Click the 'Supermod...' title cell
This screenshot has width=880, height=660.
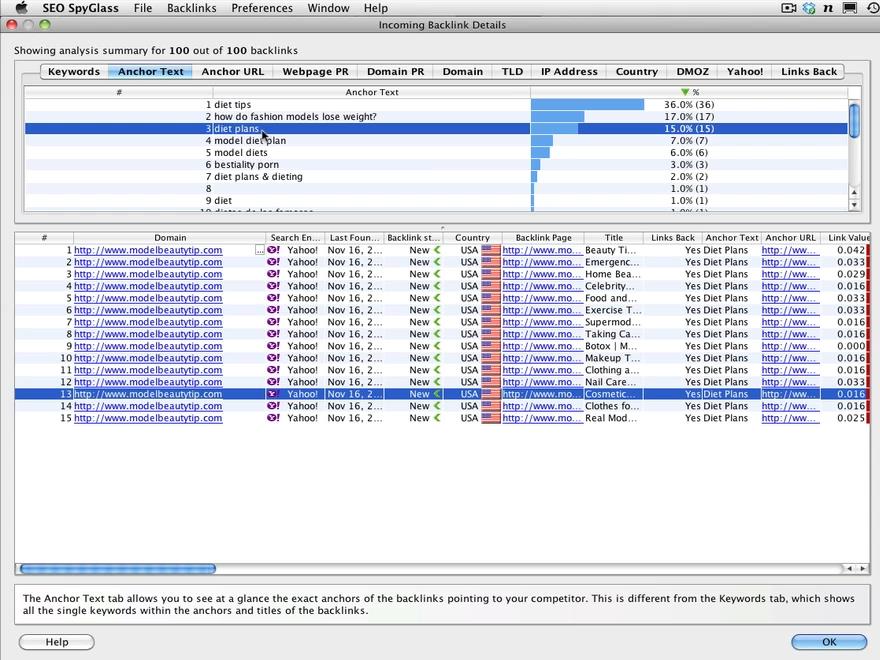click(x=612, y=322)
